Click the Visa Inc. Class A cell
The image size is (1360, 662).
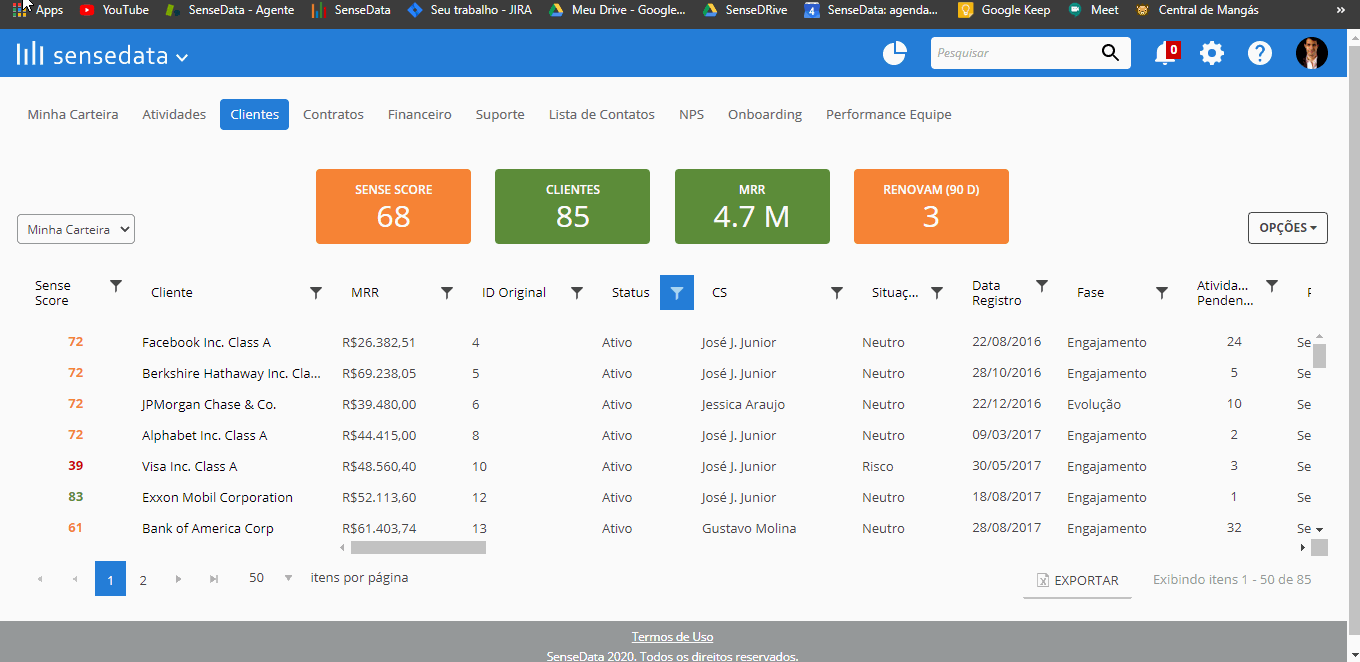190,467
